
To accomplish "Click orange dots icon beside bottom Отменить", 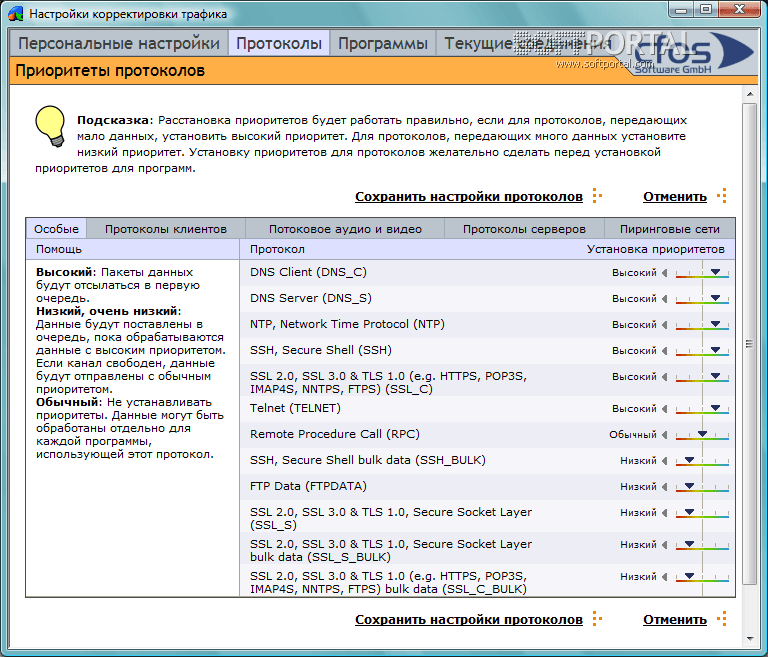I will (721, 618).
